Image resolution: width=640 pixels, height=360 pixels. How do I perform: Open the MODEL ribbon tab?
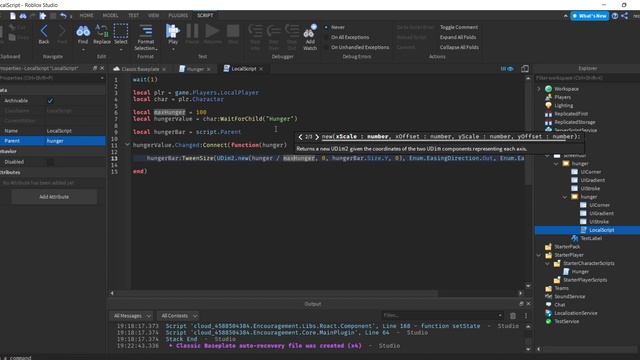coord(110,15)
